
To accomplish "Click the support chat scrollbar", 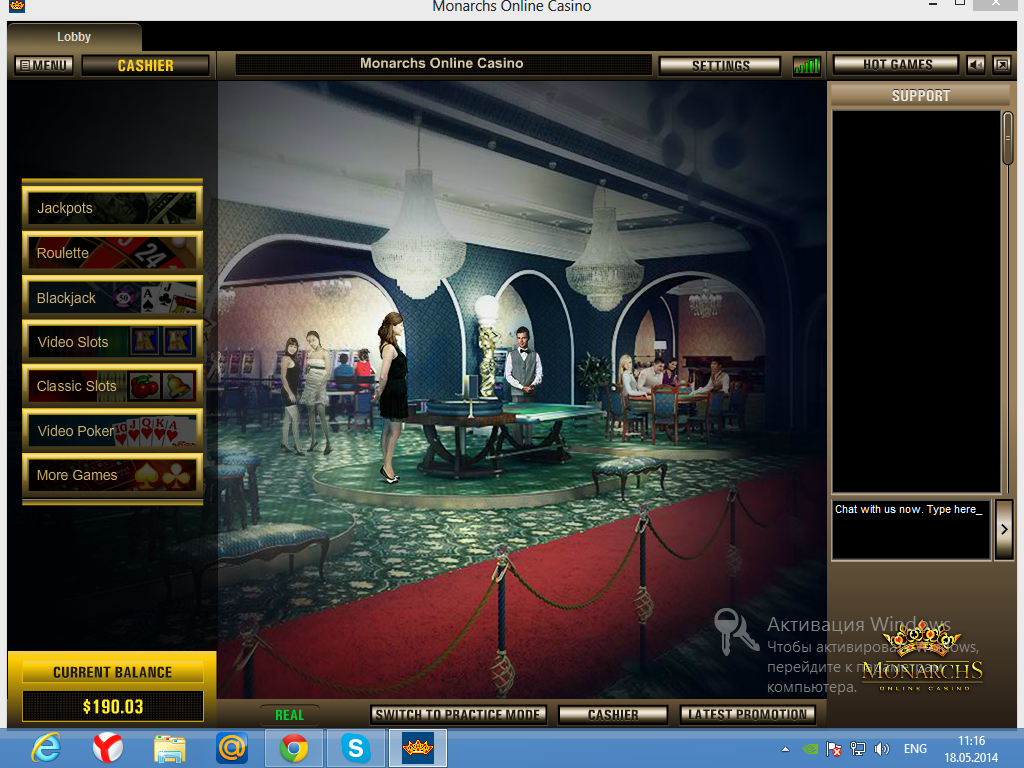I will pos(1008,138).
